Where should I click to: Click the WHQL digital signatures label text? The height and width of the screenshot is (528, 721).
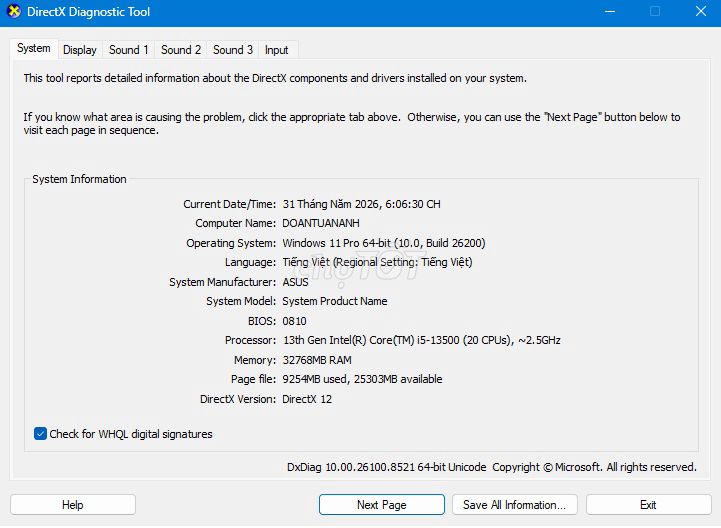[x=131, y=434]
